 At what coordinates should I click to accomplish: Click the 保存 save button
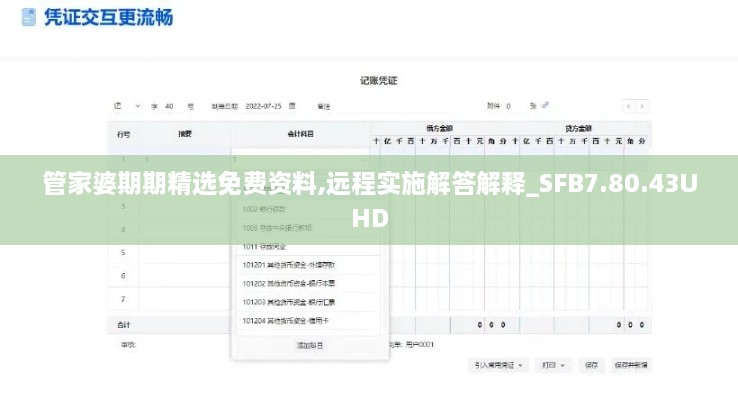[591, 365]
